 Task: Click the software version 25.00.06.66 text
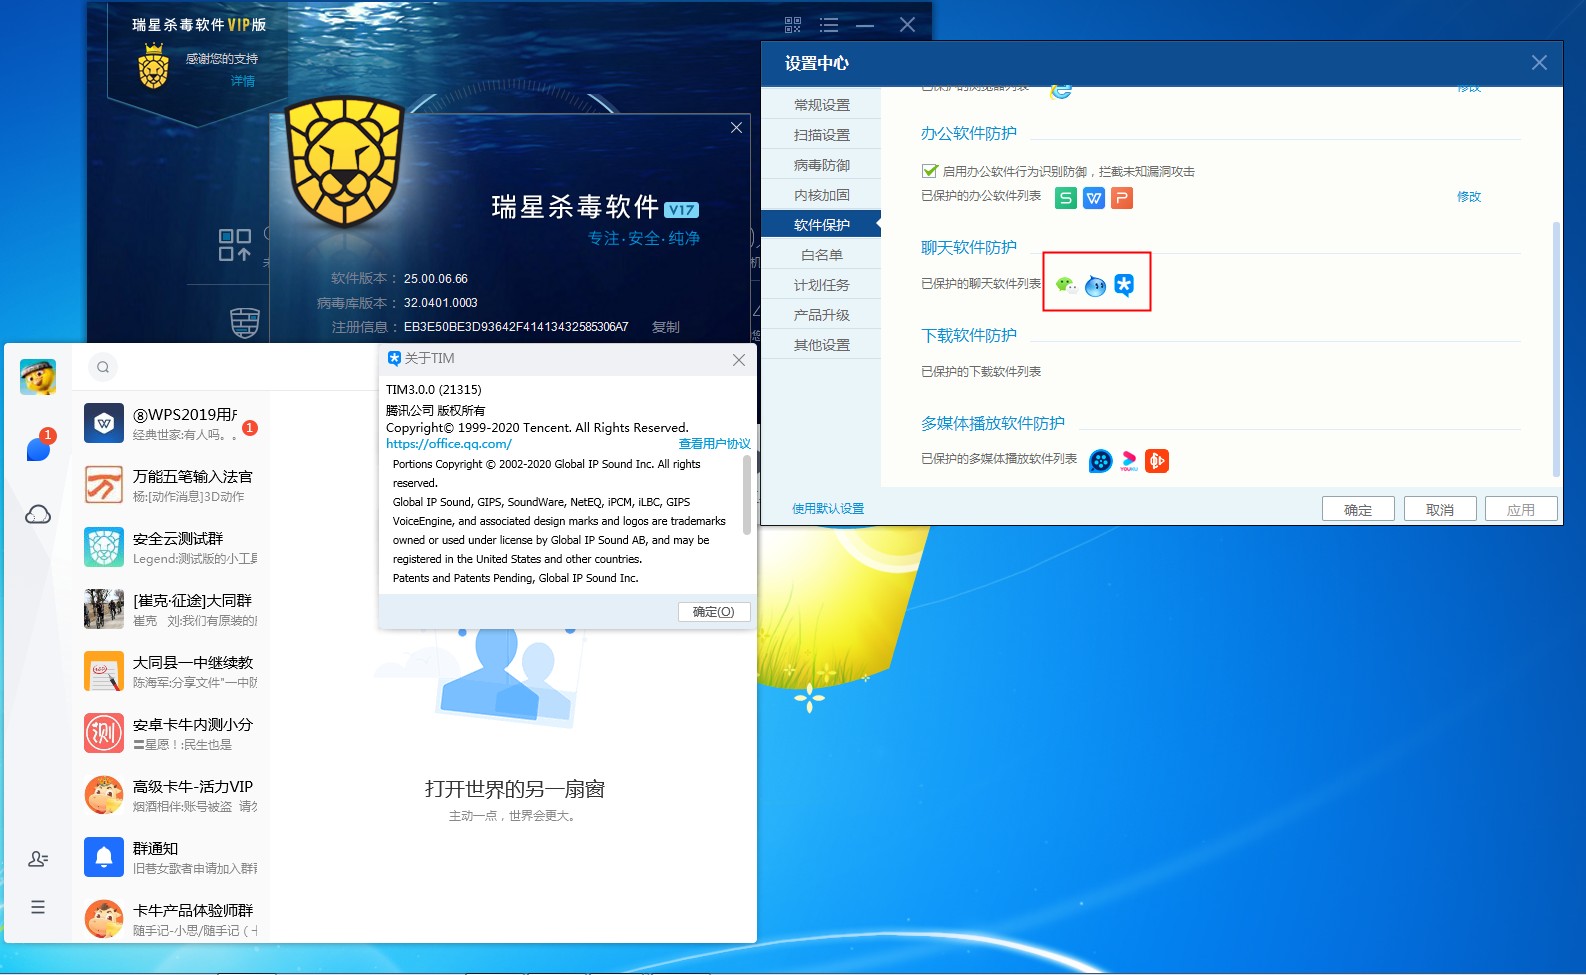(x=436, y=279)
